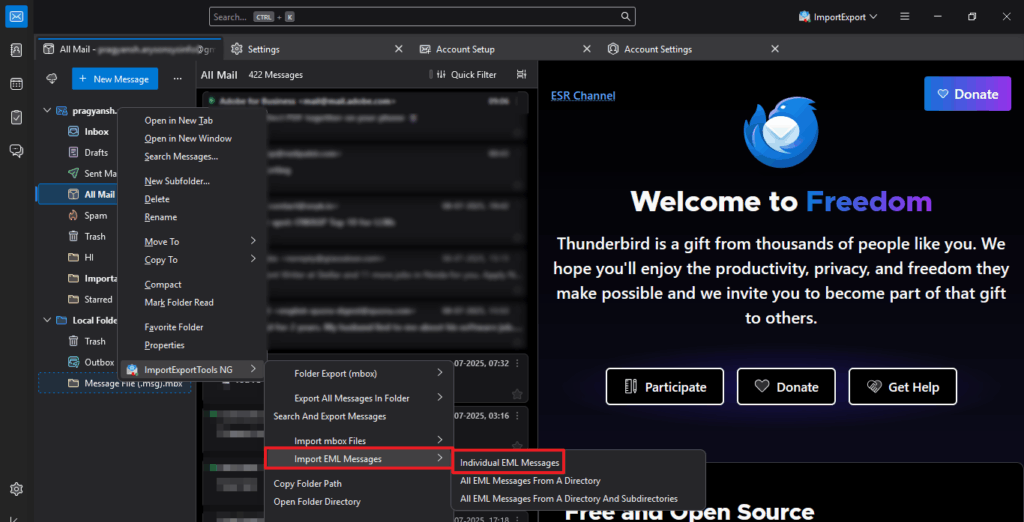The height and width of the screenshot is (522, 1024).
Task: Select Search Messages... menu entry
Action: coord(181,157)
